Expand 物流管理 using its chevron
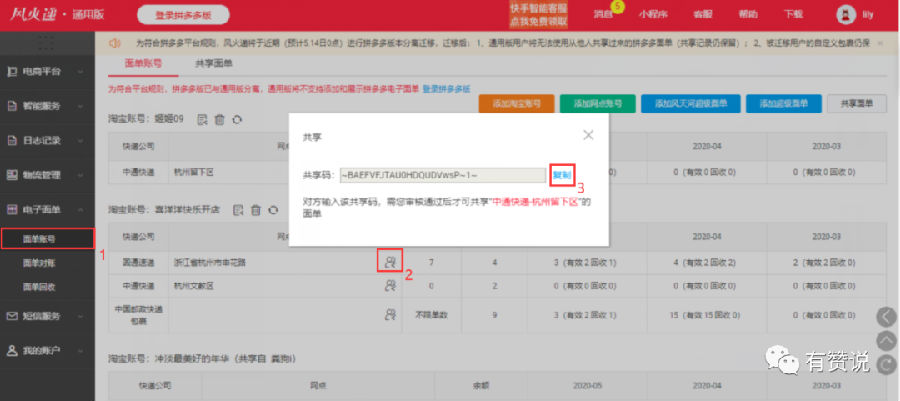This screenshot has width=900, height=401. [x=80, y=176]
